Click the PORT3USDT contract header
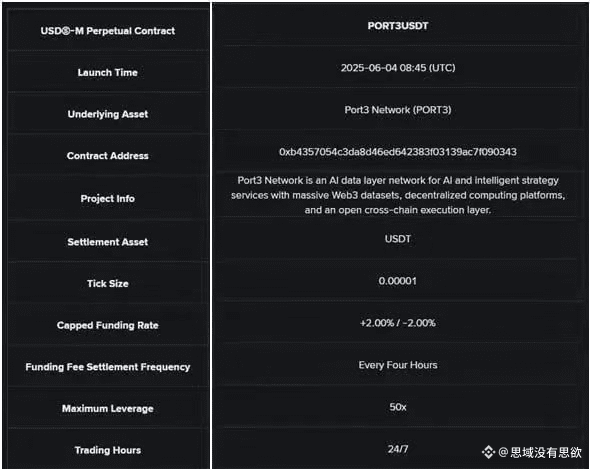 click(x=398, y=26)
